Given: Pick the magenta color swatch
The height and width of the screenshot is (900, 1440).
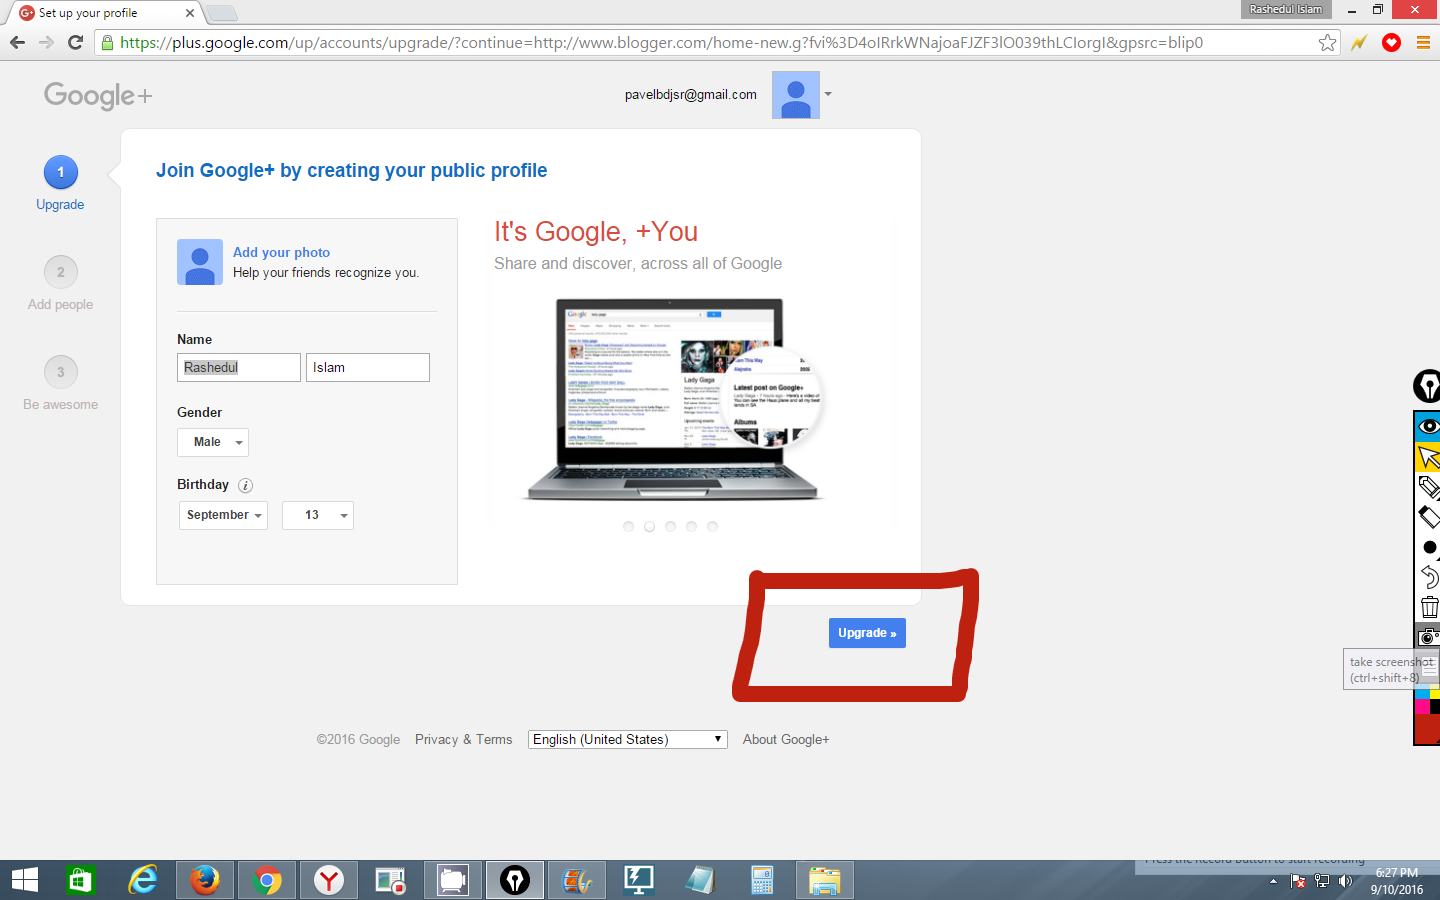Looking at the screenshot, I should click(1422, 706).
